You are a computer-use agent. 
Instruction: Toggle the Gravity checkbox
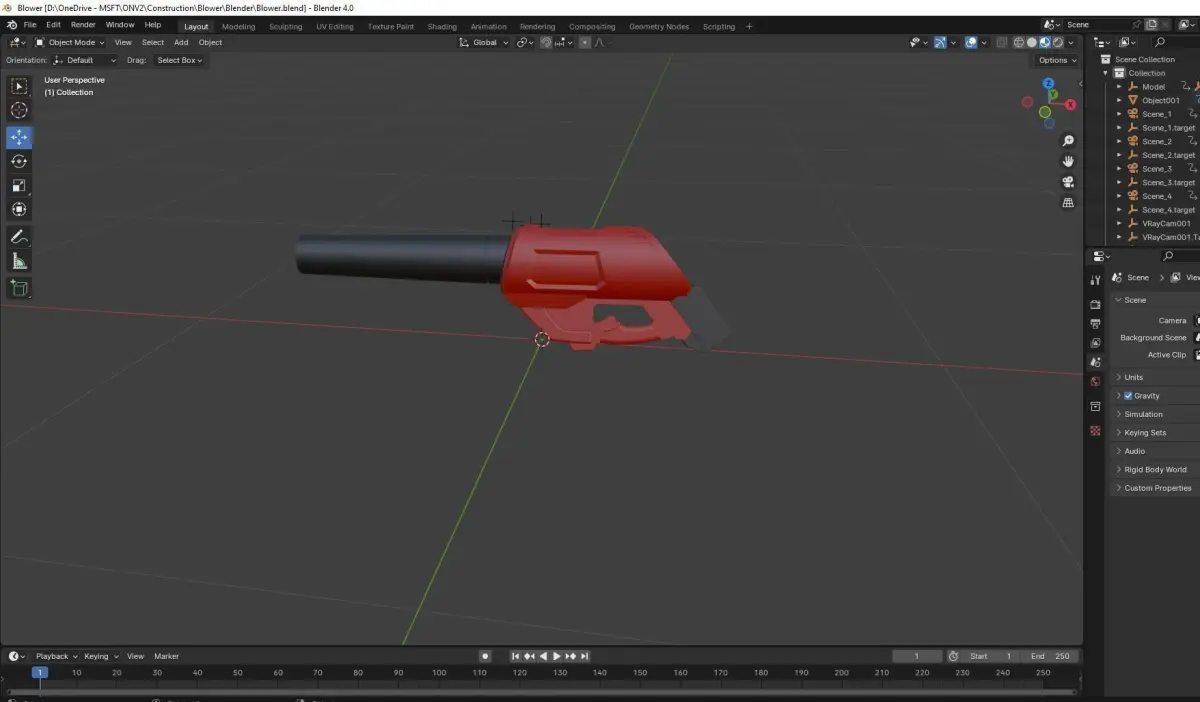coord(1128,396)
